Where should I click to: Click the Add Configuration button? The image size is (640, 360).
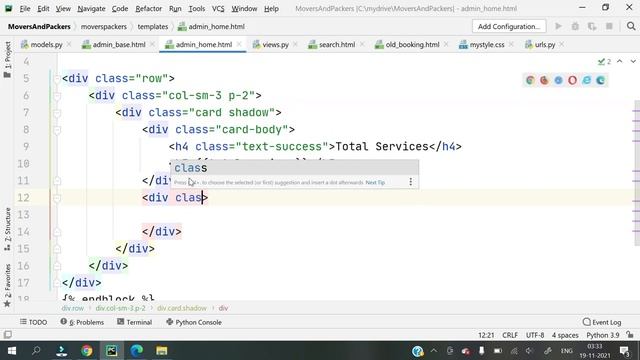point(509,26)
